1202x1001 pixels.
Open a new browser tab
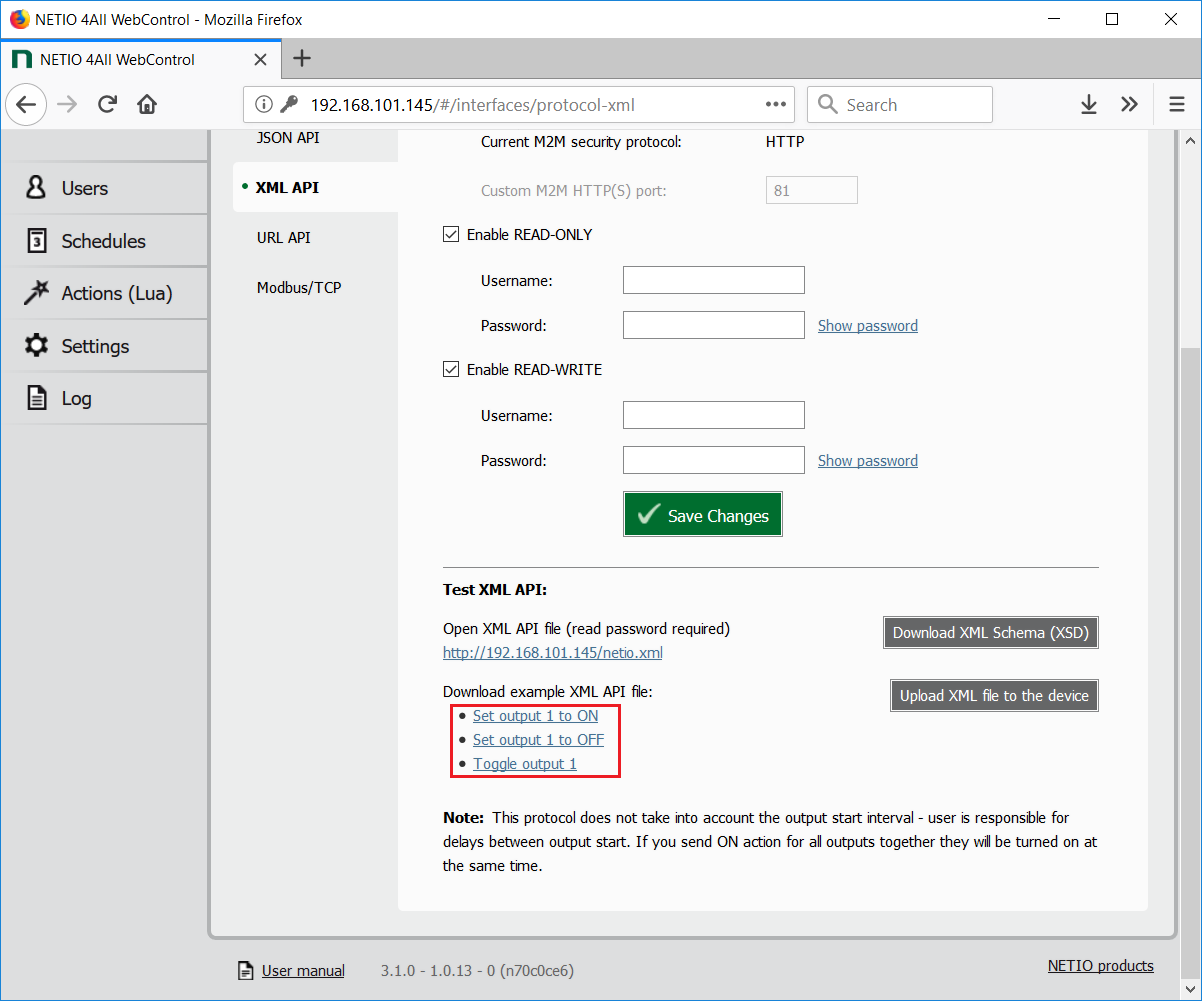click(x=301, y=59)
